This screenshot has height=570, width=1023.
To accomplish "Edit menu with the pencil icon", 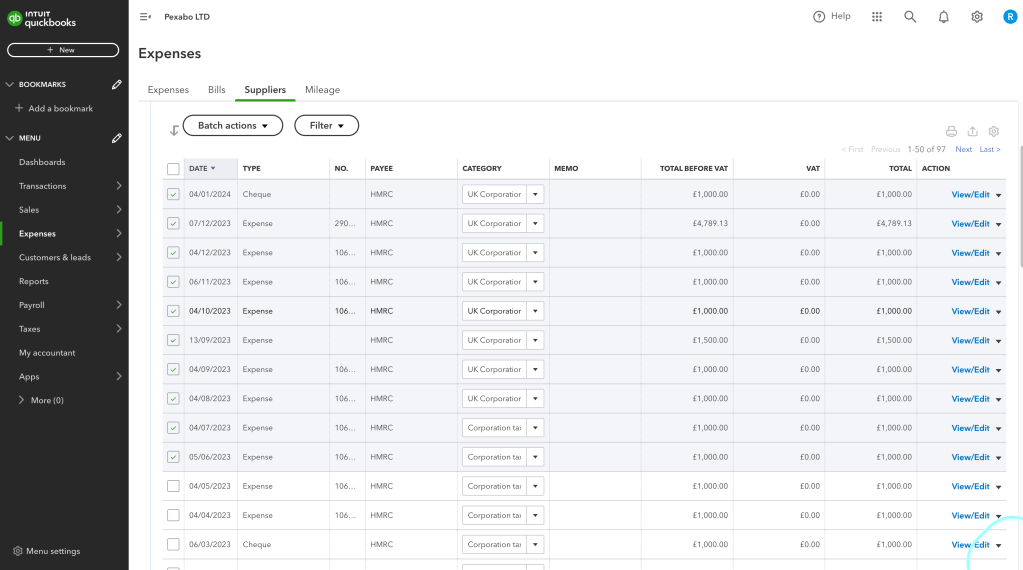I will pos(116,138).
